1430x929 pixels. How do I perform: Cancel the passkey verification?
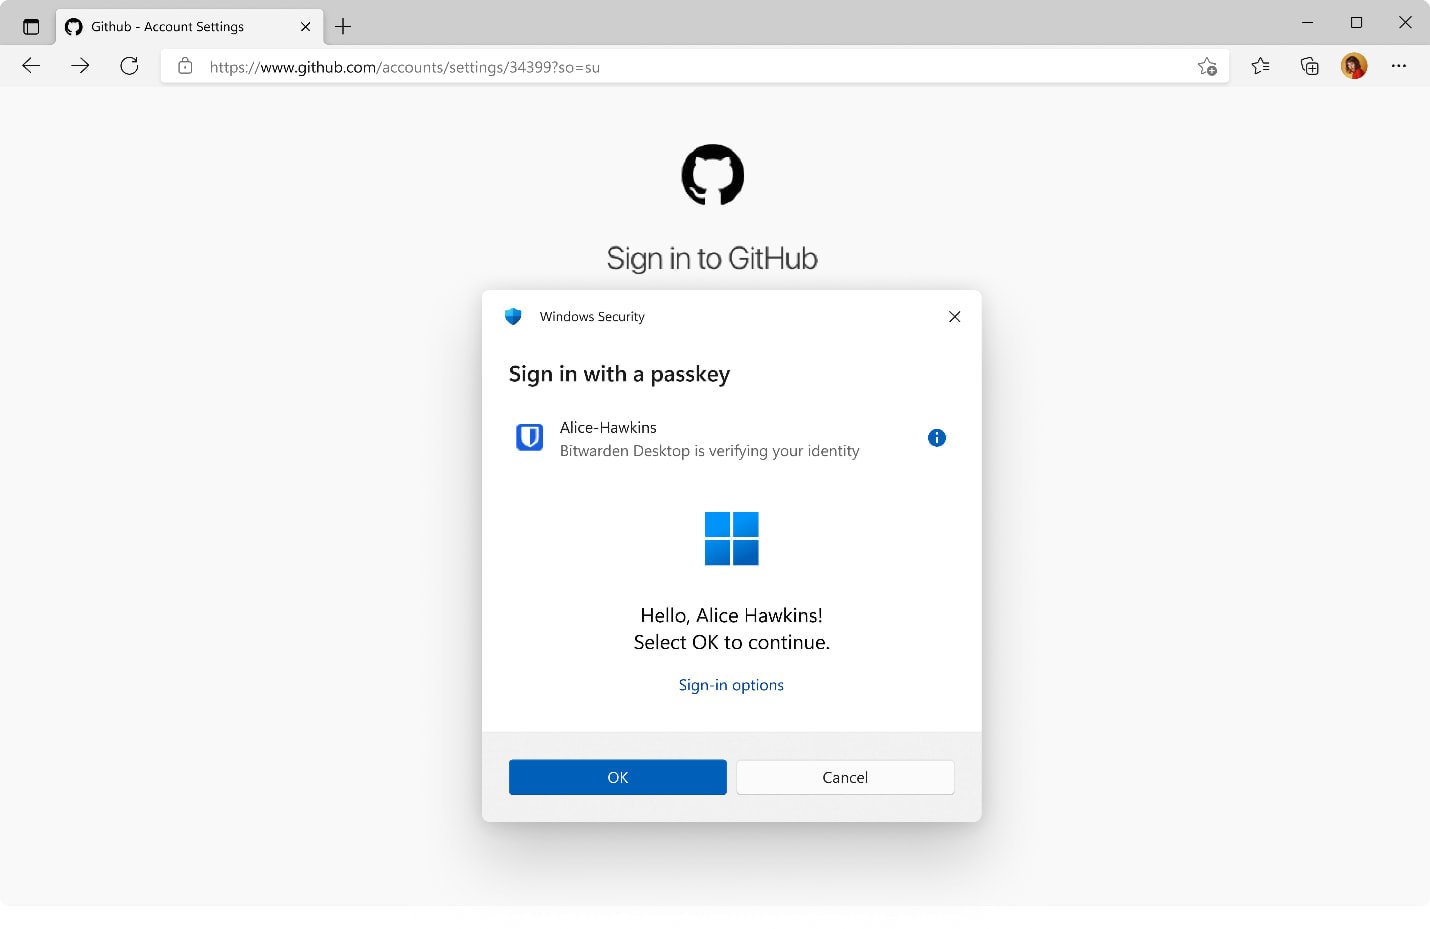coord(844,777)
